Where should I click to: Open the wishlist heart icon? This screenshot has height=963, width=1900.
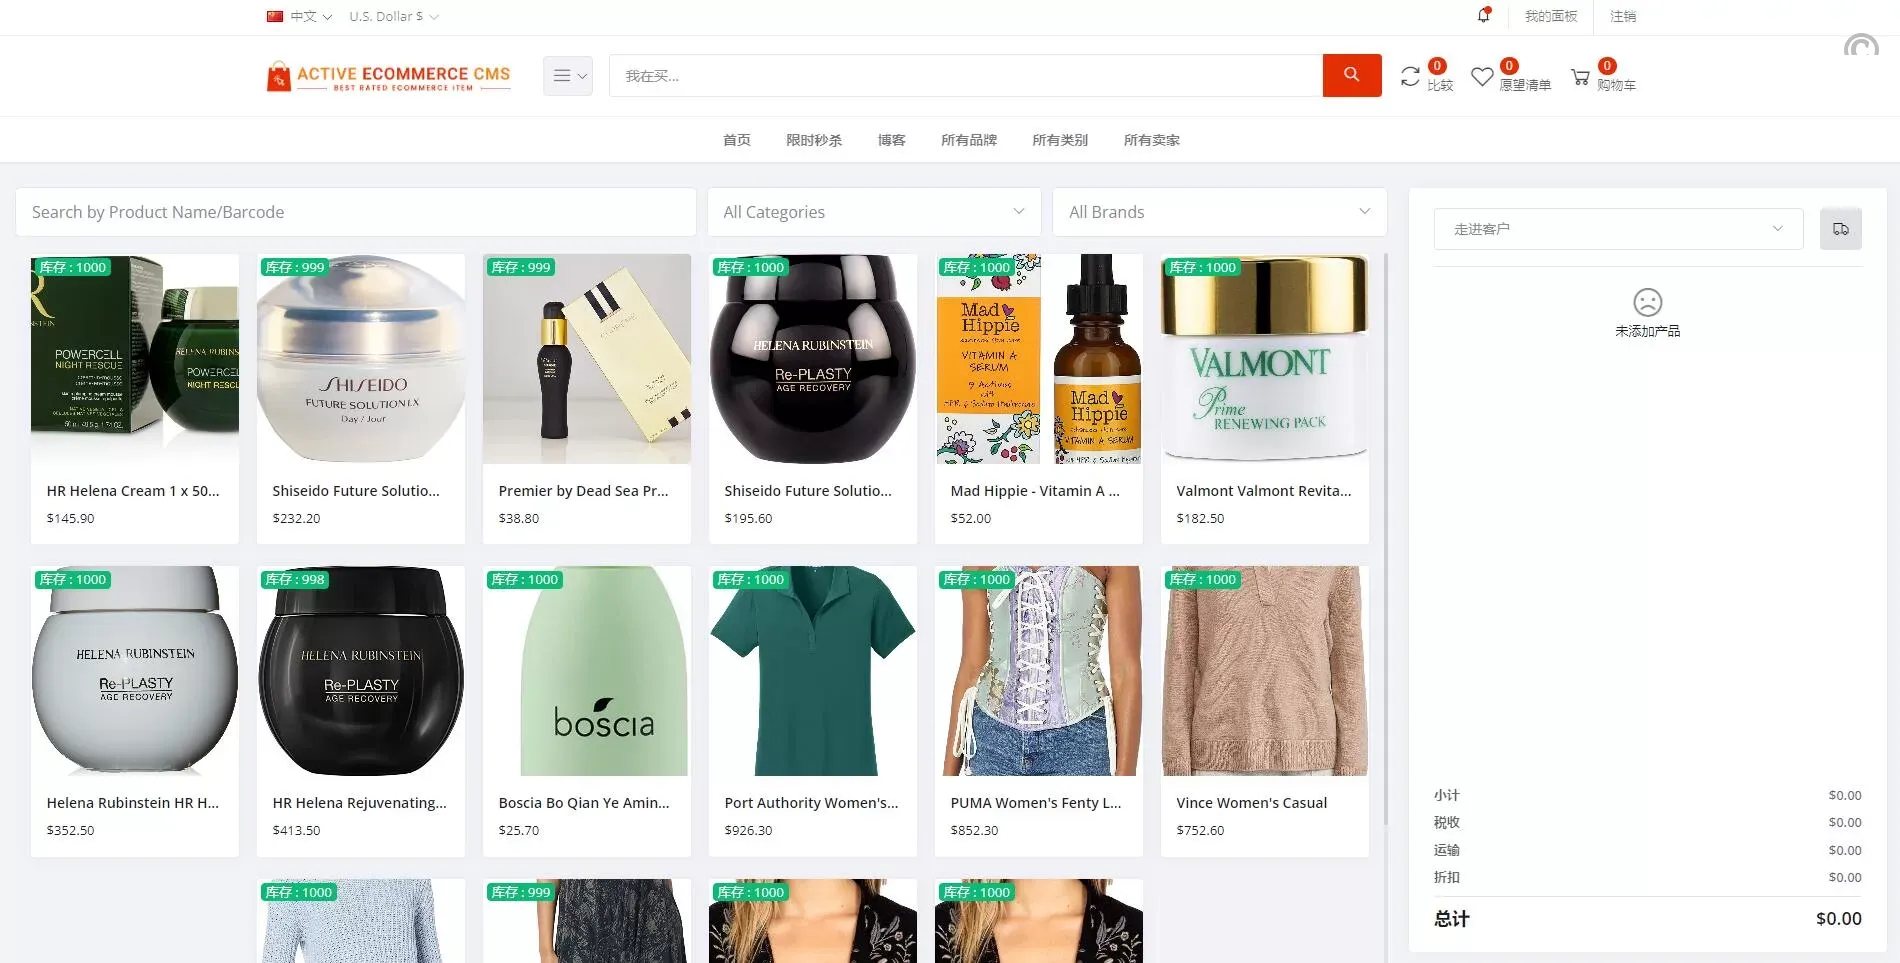[x=1482, y=77]
